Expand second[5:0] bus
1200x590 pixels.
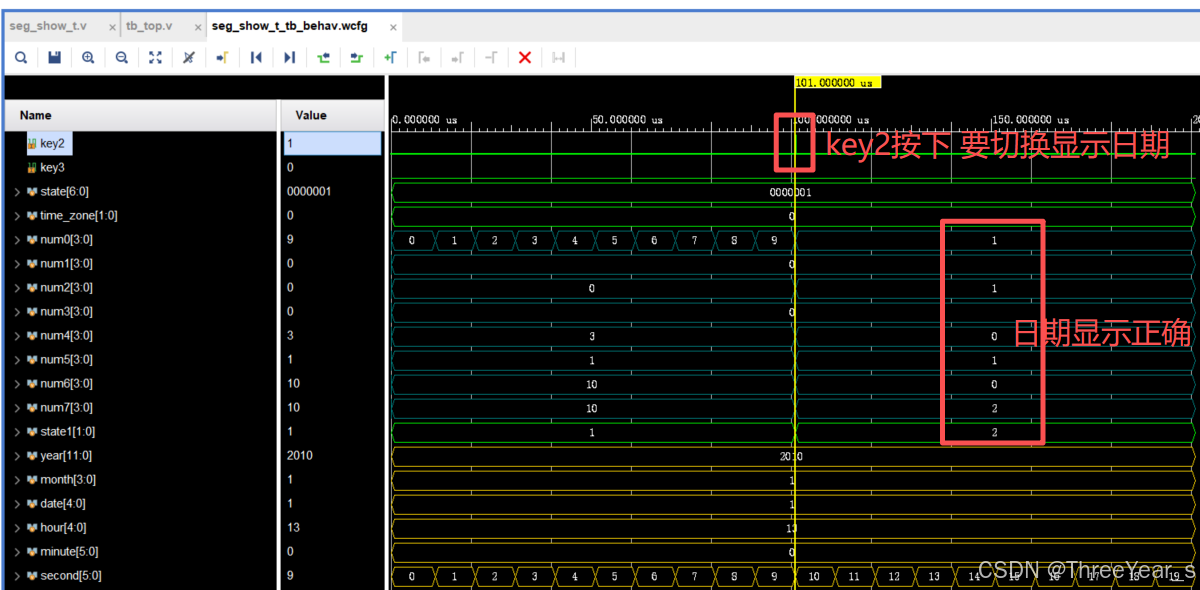click(x=17, y=575)
